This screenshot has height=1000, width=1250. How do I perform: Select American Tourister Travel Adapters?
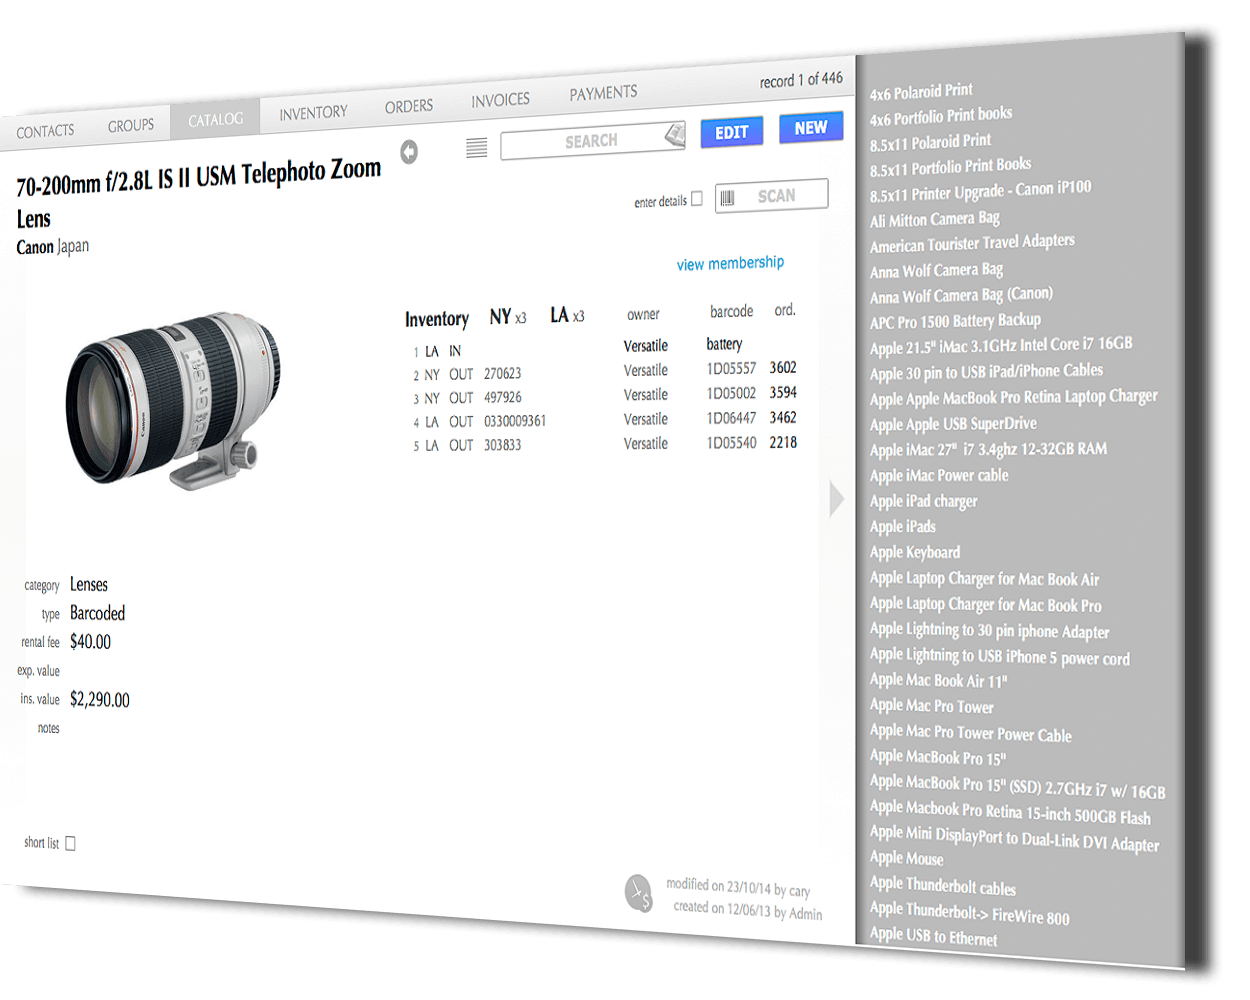(x=972, y=243)
